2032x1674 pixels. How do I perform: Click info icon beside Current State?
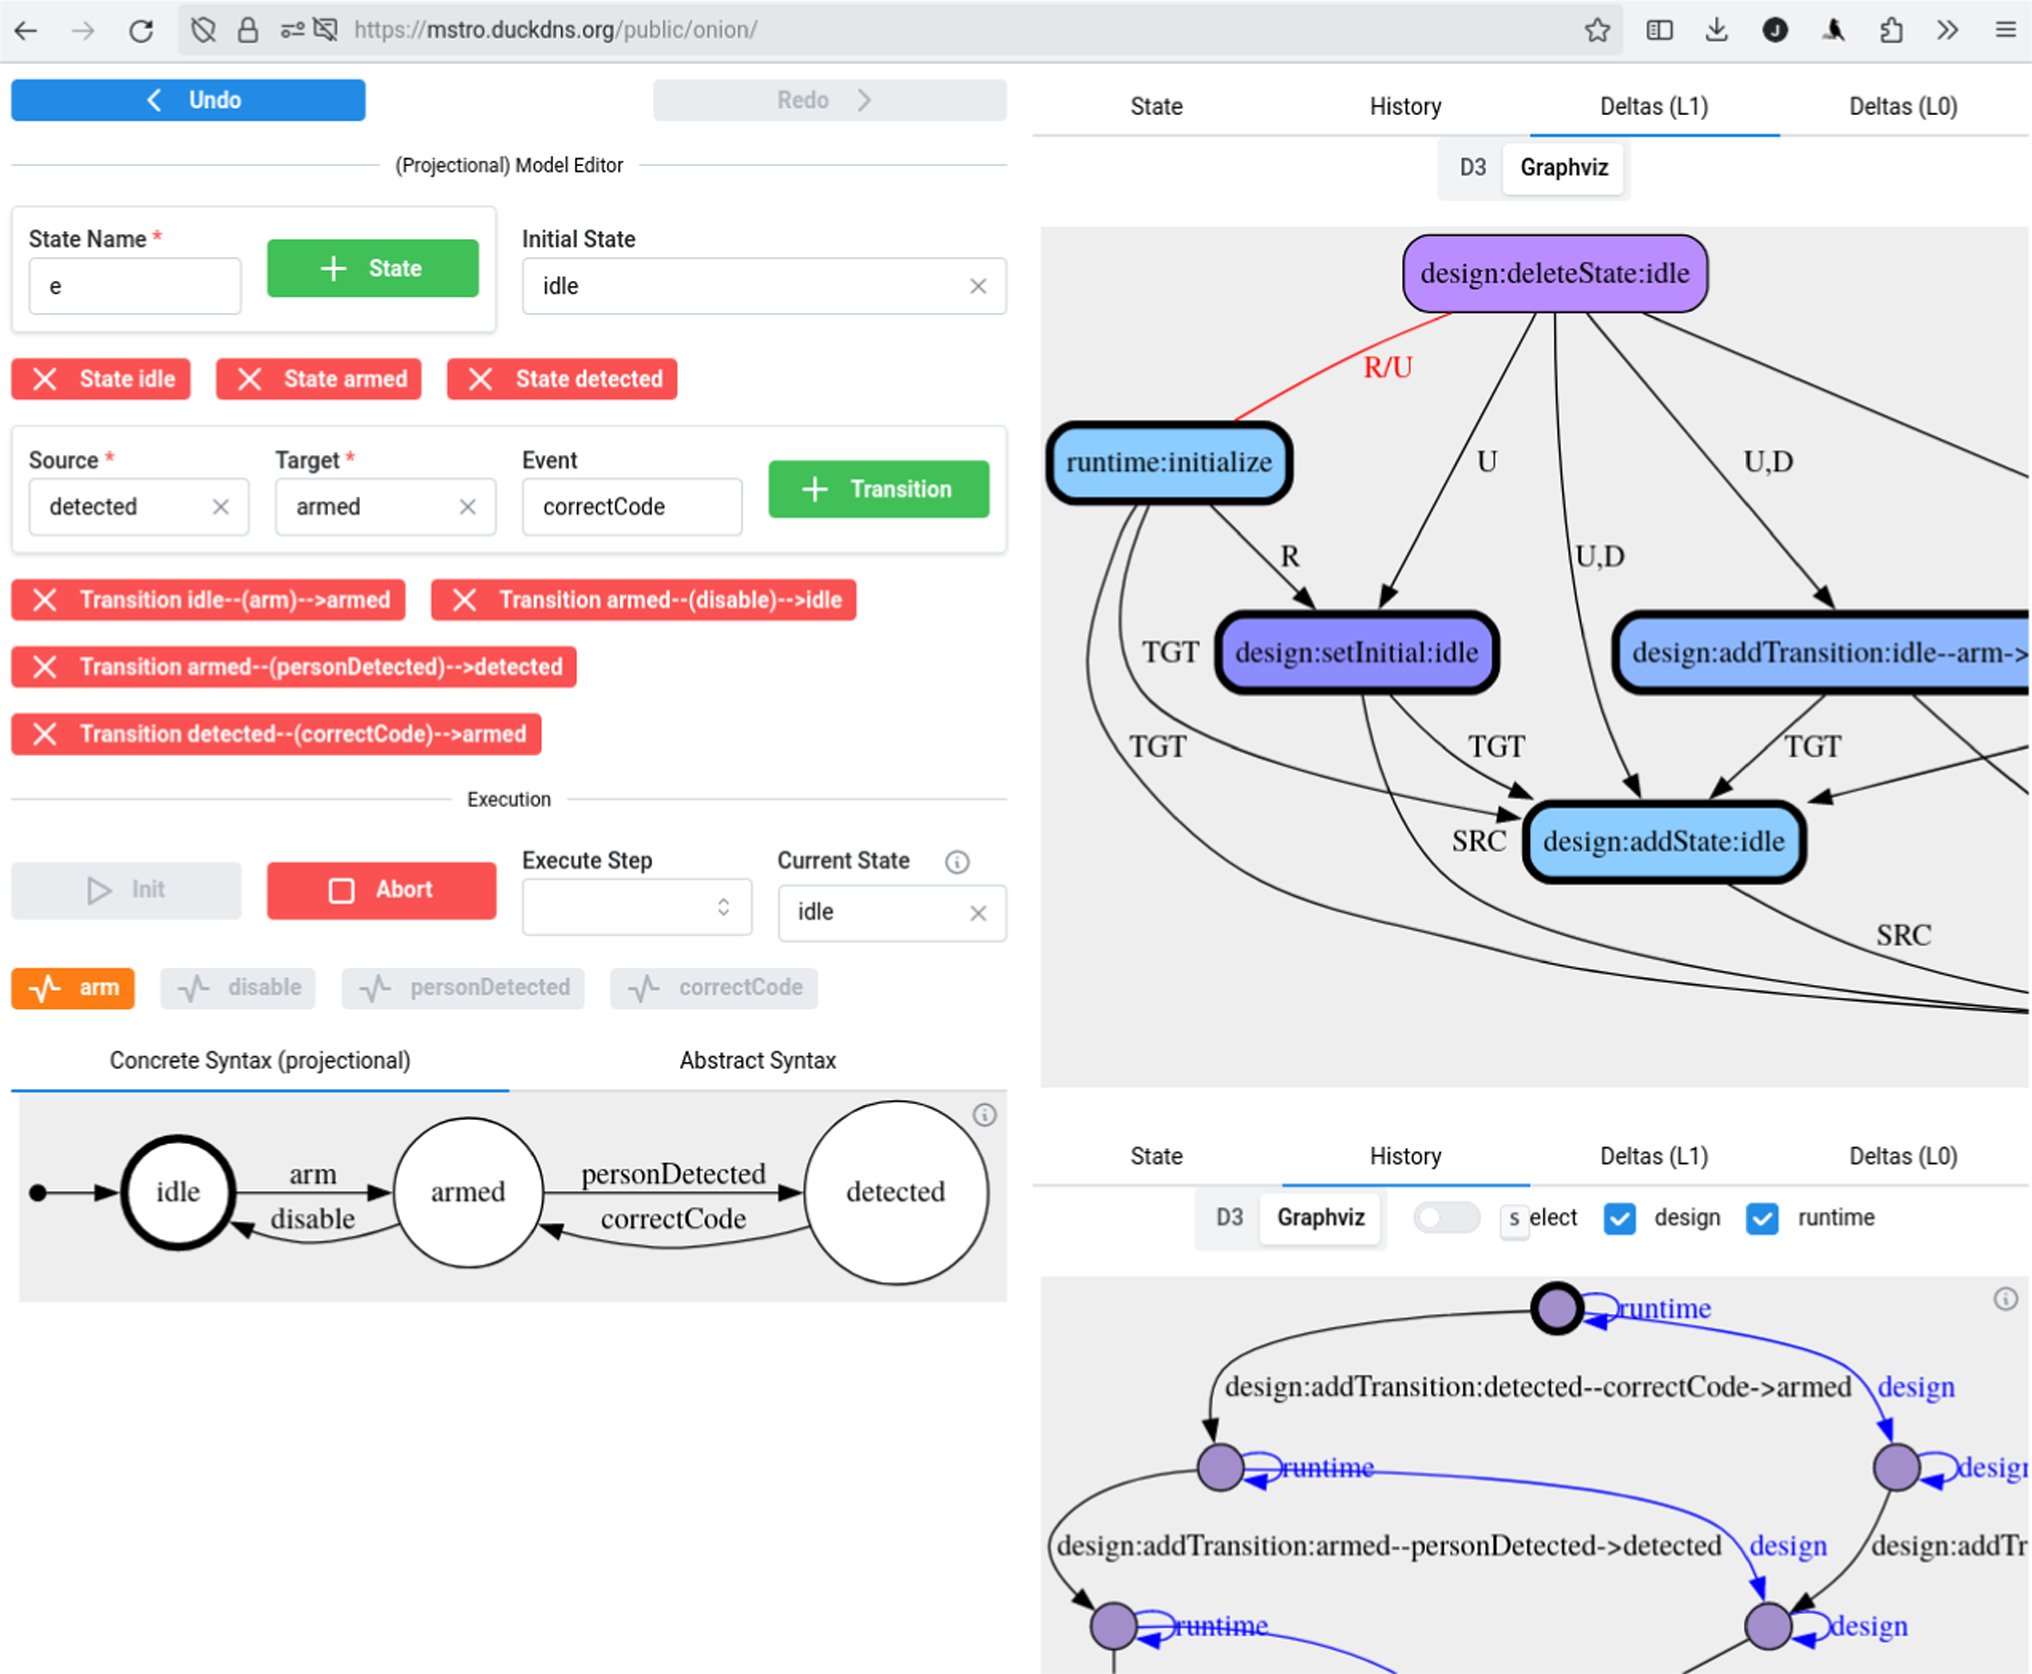pyautogui.click(x=957, y=862)
